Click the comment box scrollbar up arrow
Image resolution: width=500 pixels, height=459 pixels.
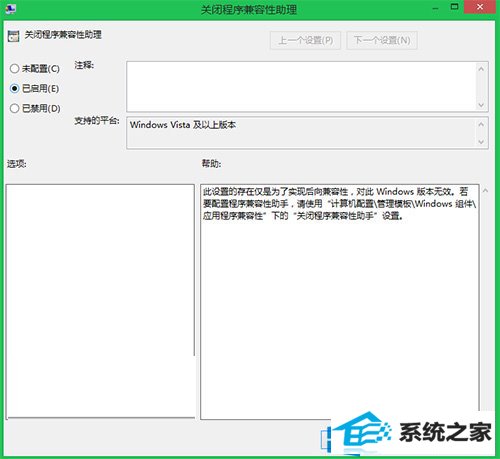(x=481, y=69)
